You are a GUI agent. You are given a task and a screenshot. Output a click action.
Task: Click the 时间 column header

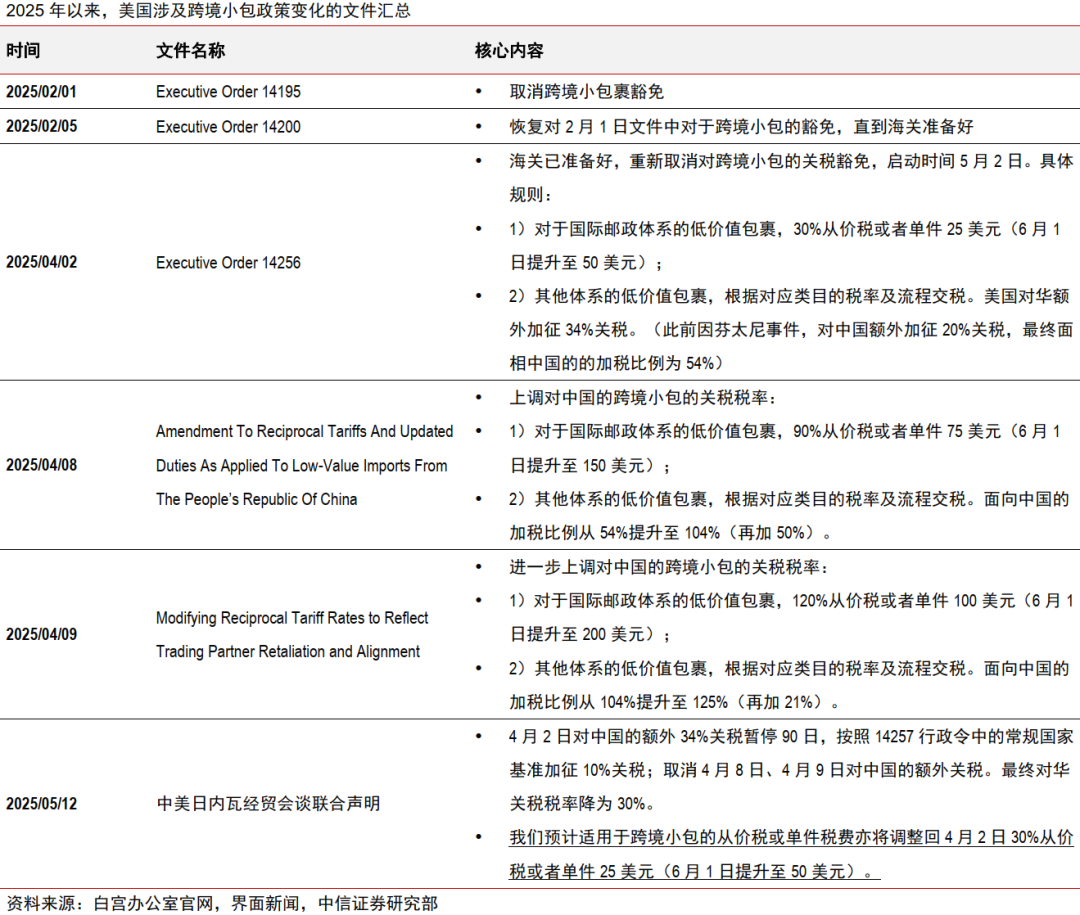24,51
